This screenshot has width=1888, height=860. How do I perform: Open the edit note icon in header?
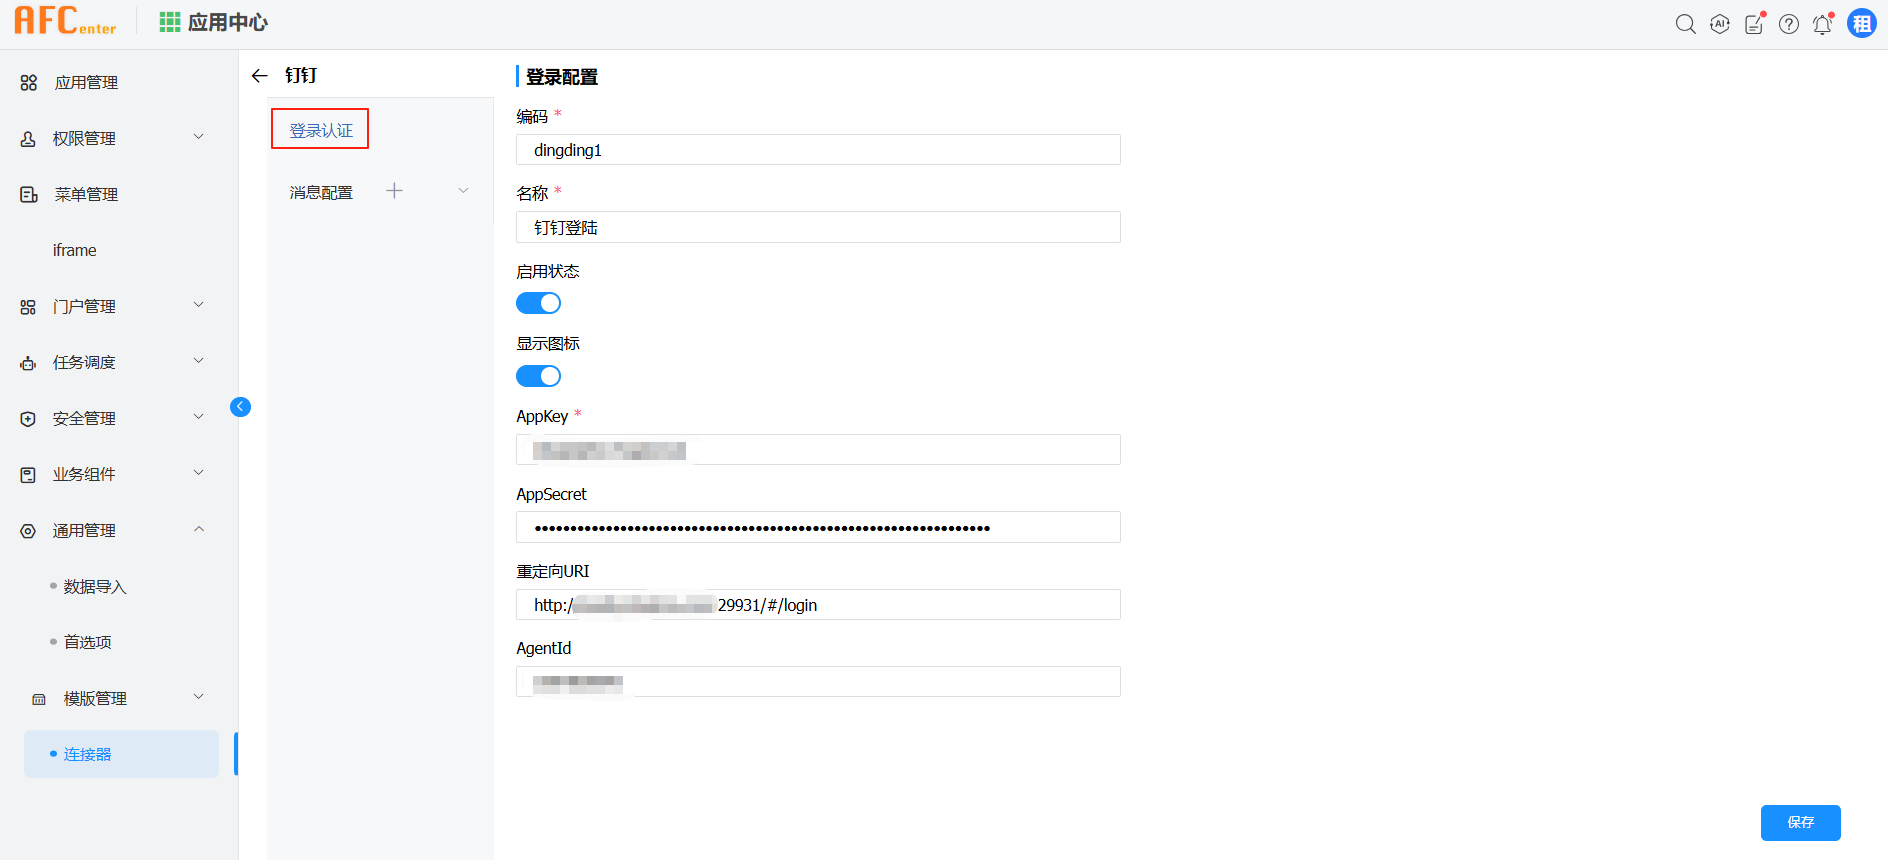(x=1754, y=24)
